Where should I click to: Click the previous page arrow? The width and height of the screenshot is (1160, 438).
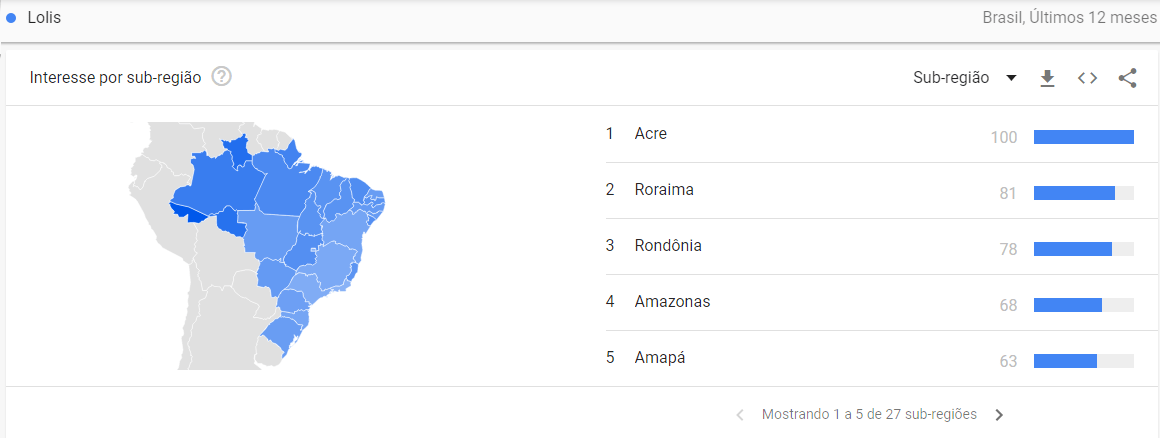pyautogui.click(x=740, y=414)
